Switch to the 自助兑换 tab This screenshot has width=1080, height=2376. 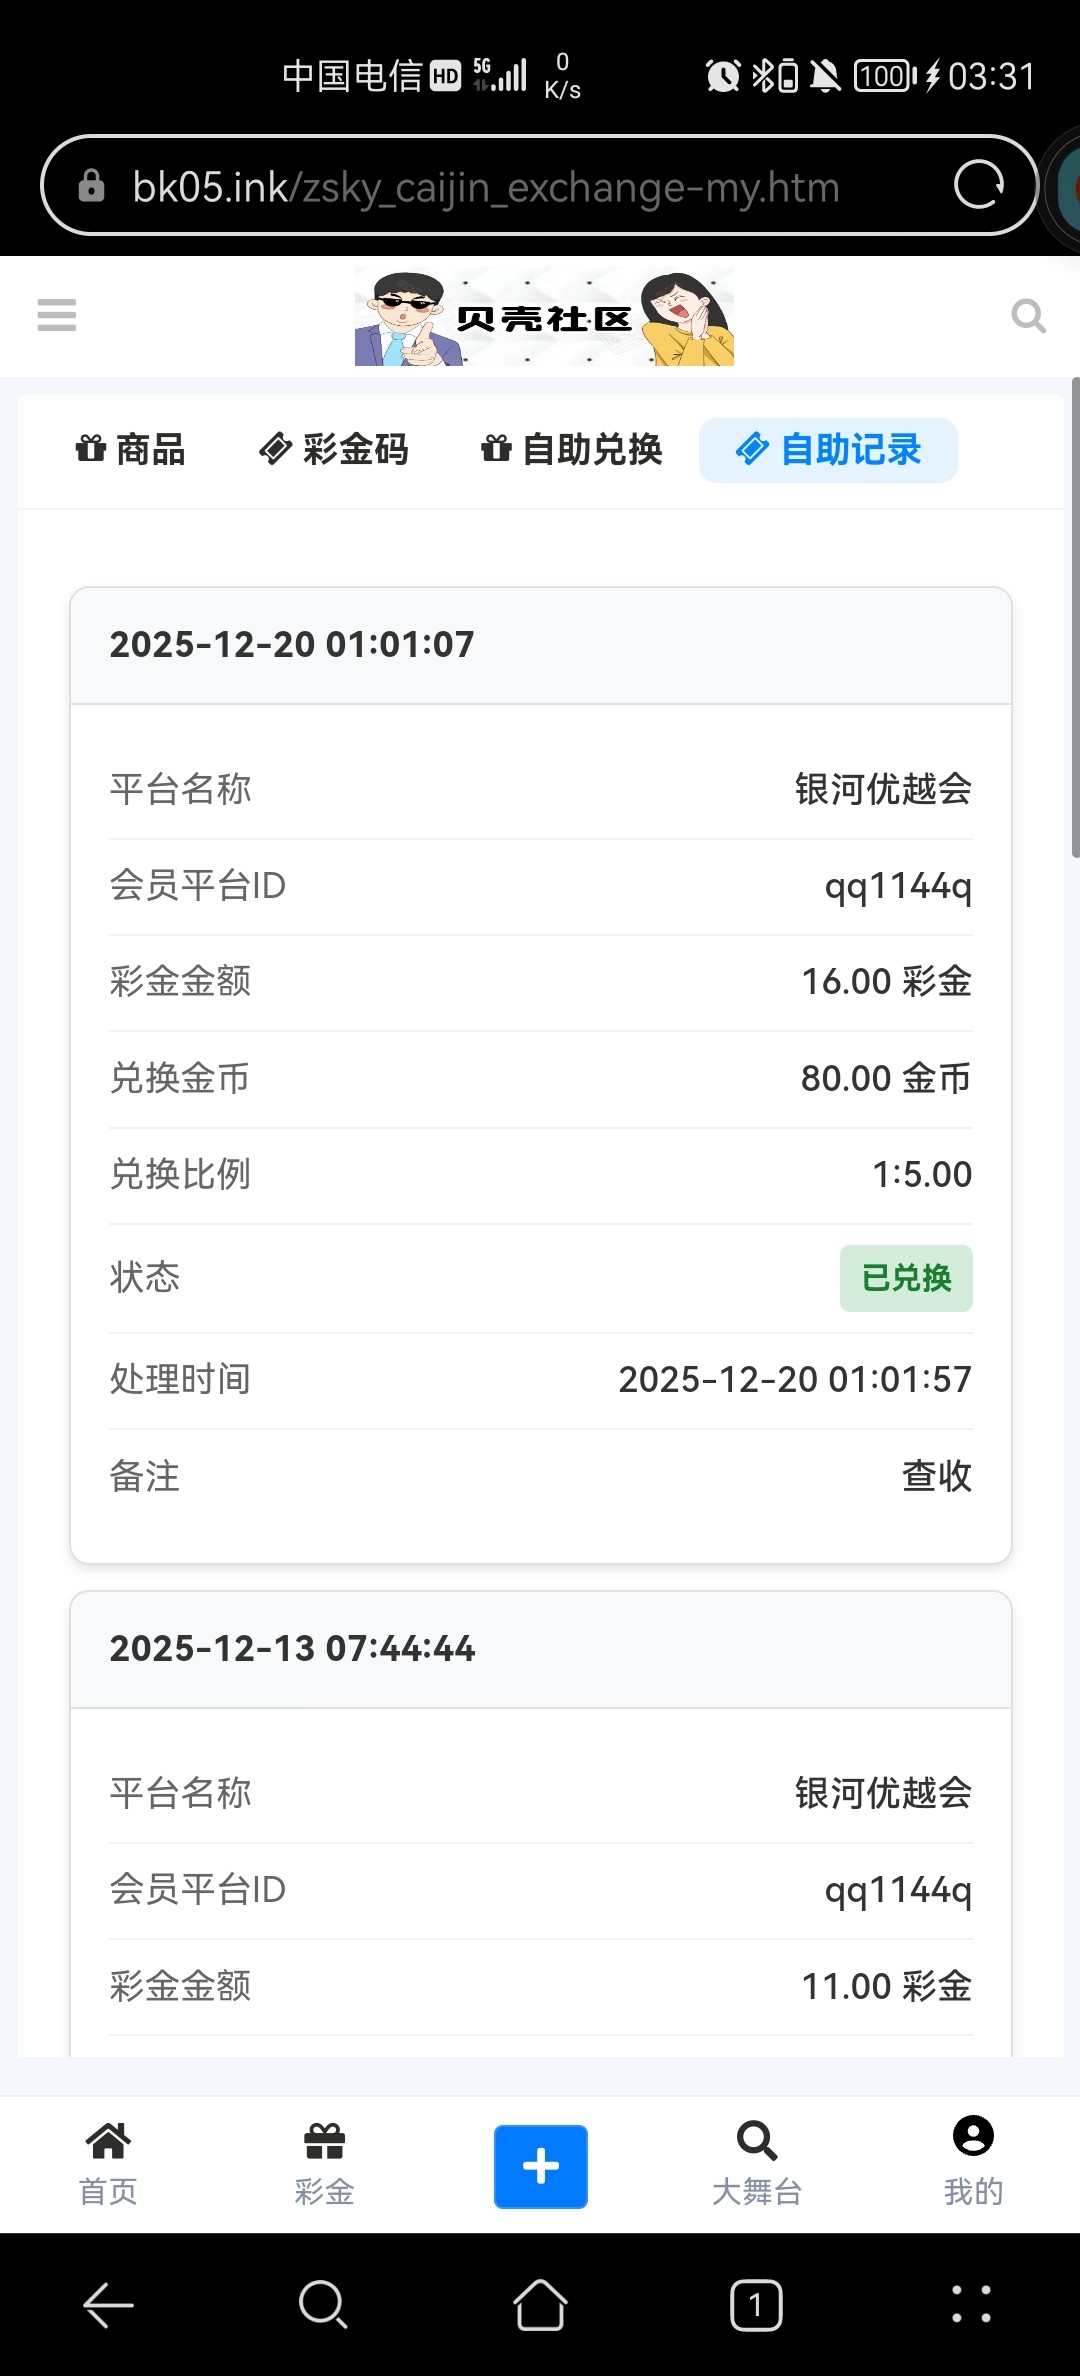[572, 450]
